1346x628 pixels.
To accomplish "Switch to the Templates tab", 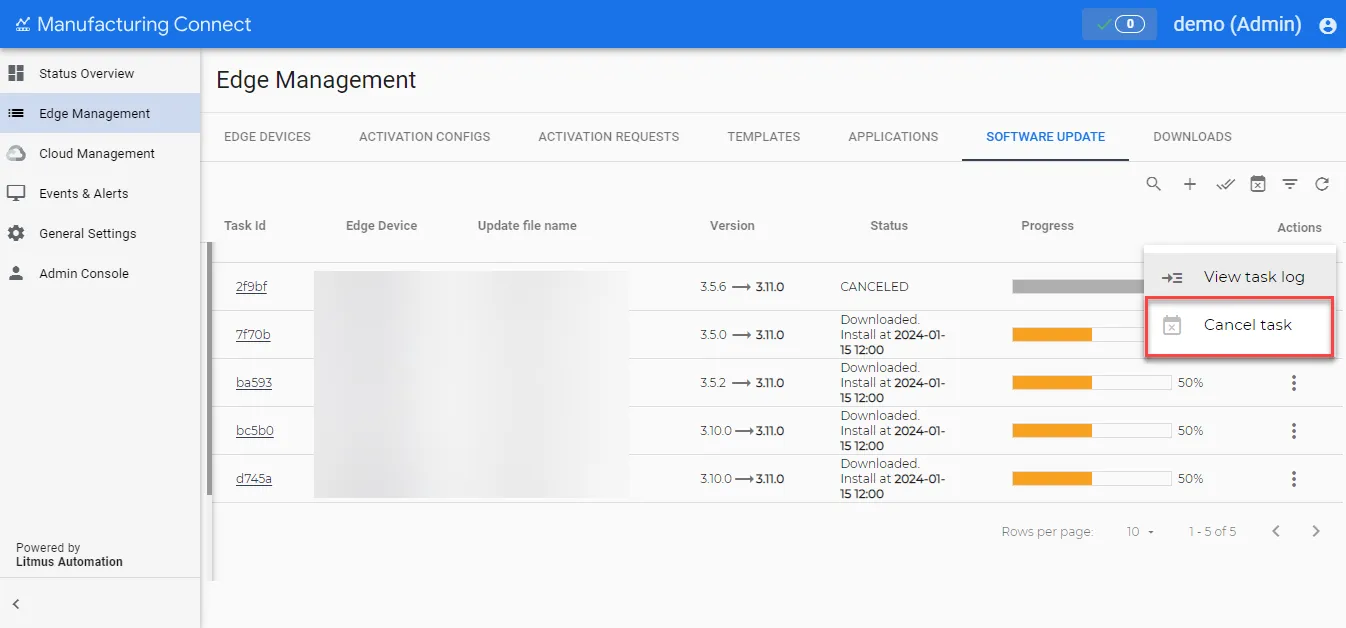I will tap(764, 137).
